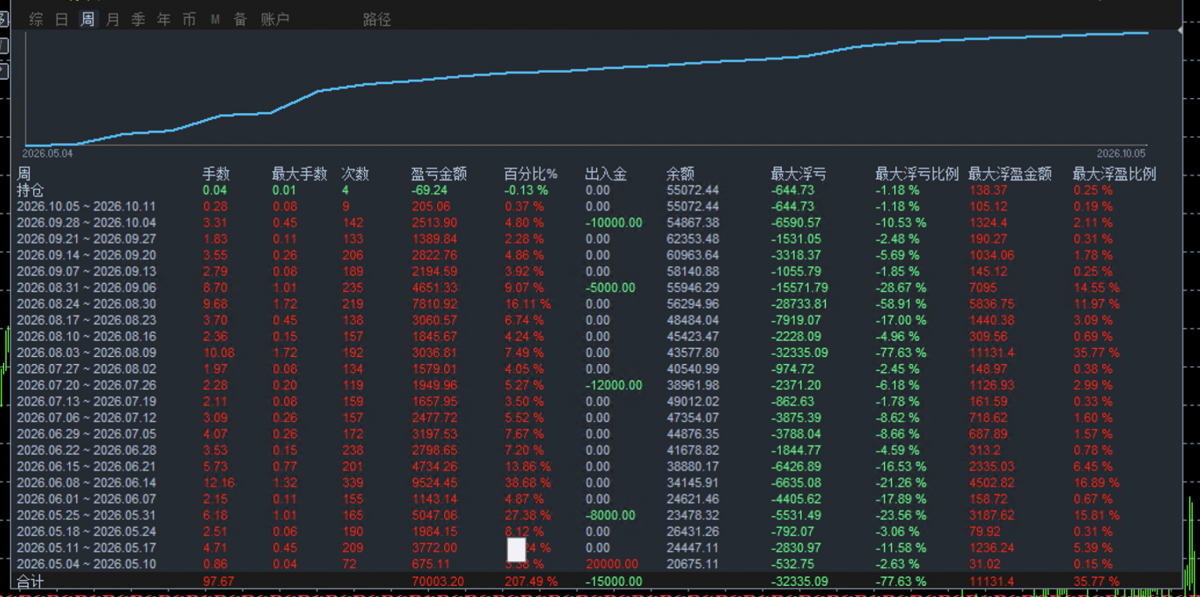This screenshot has width=1200, height=597.
Task: Select the 持仓 position row label
Action: coord(31,190)
